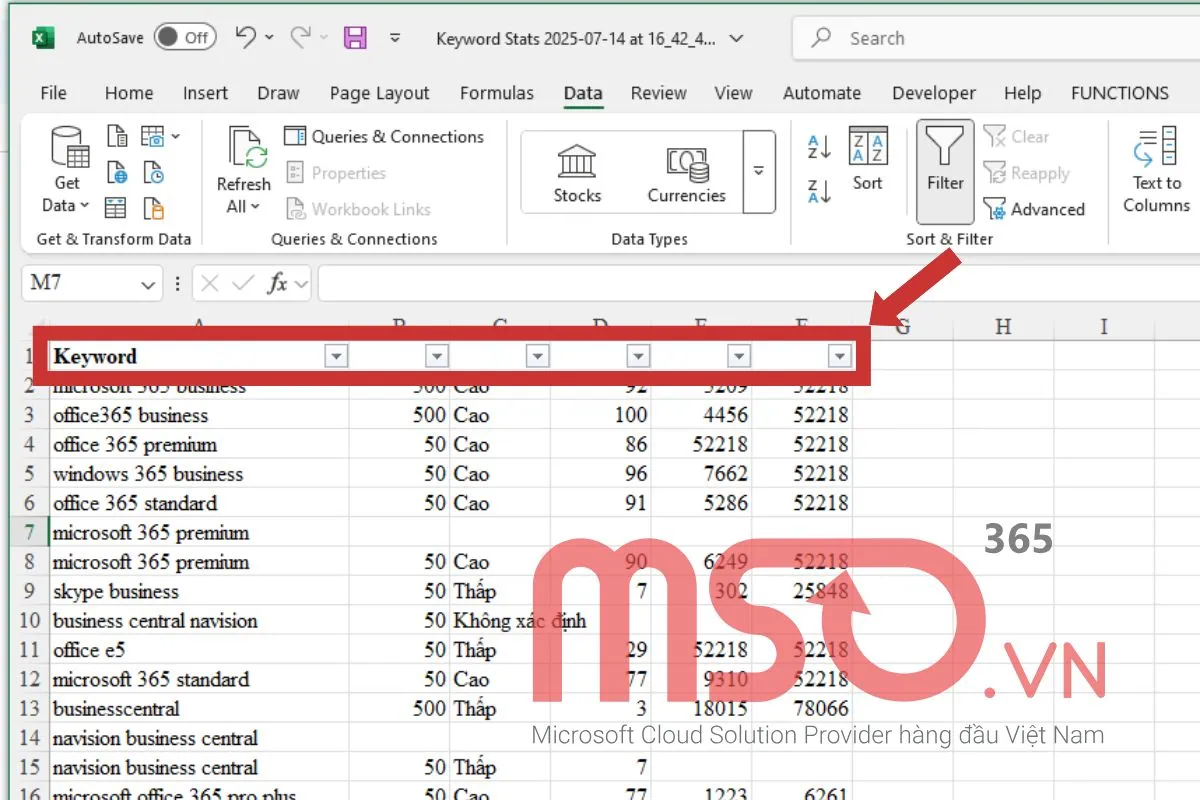Viewport: 1200px width, 800px height.
Task: Click the purple Save icon
Action: click(354, 38)
